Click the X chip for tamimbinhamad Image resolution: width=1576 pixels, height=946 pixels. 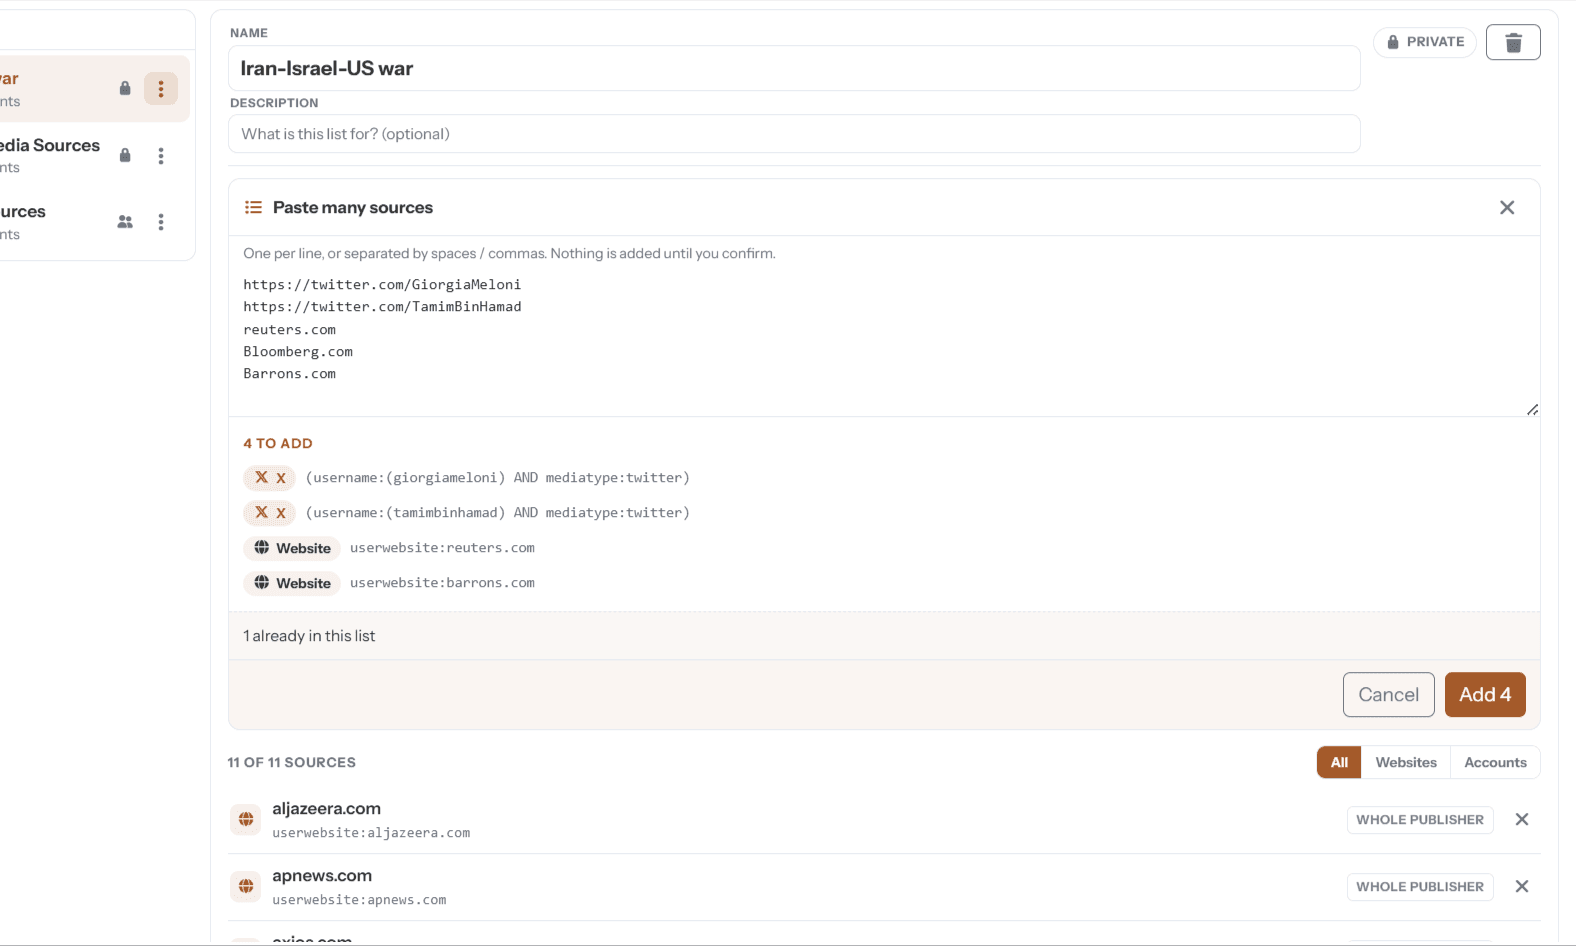(269, 513)
